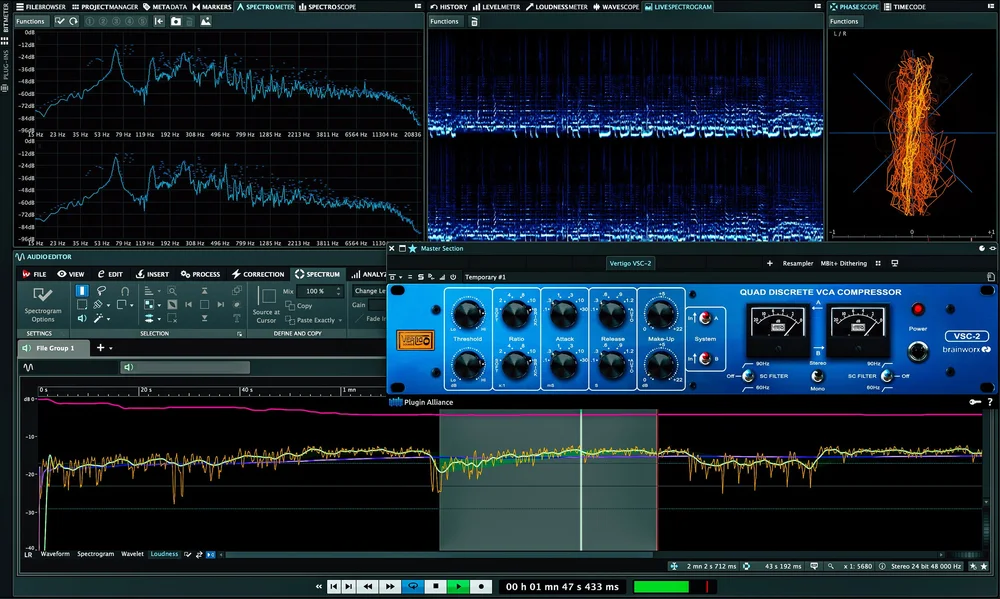Adjust the upper Threshold knob
Screen dimensions: 1000x599
tap(468, 314)
